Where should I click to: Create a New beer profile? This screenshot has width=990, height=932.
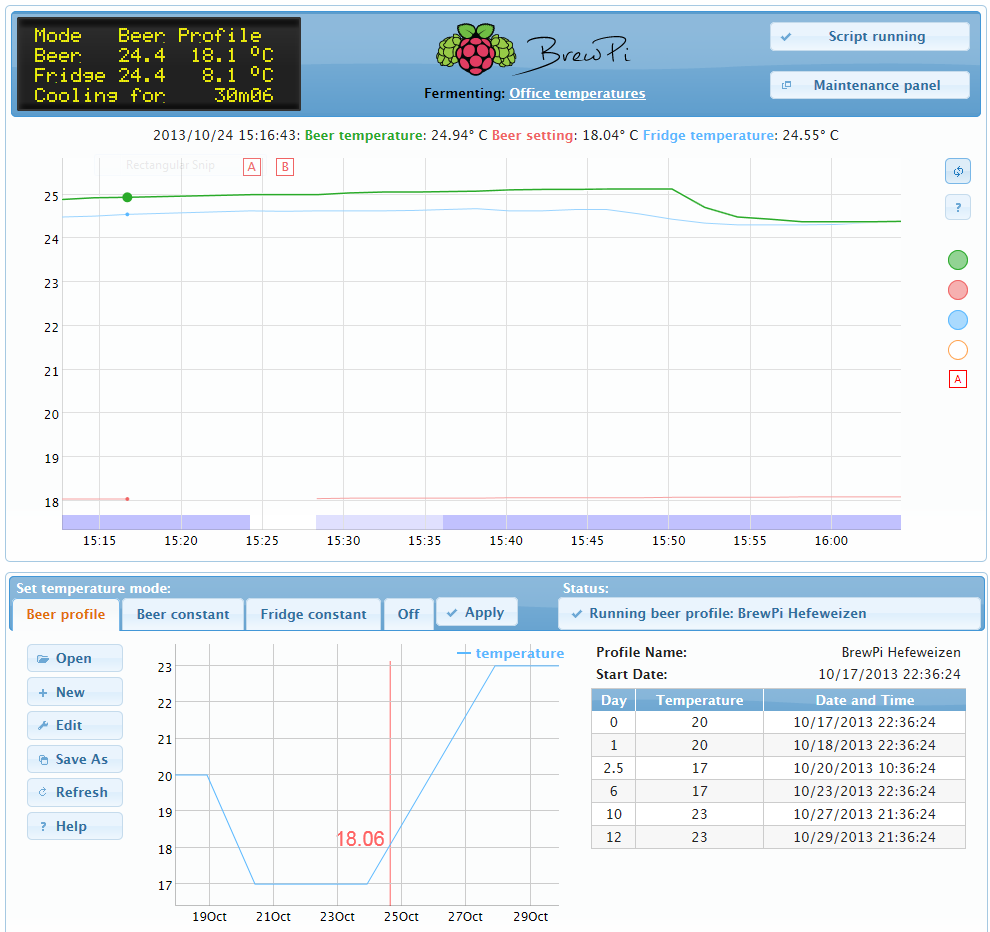tap(75, 692)
